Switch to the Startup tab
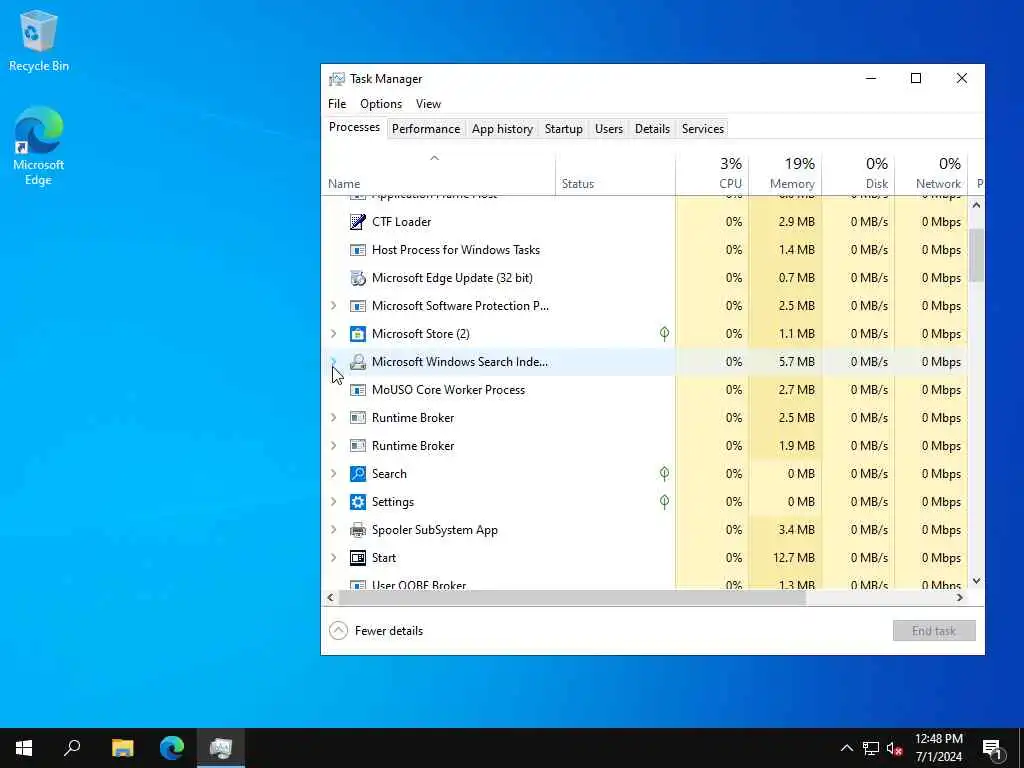This screenshot has height=768, width=1024. pyautogui.click(x=564, y=129)
